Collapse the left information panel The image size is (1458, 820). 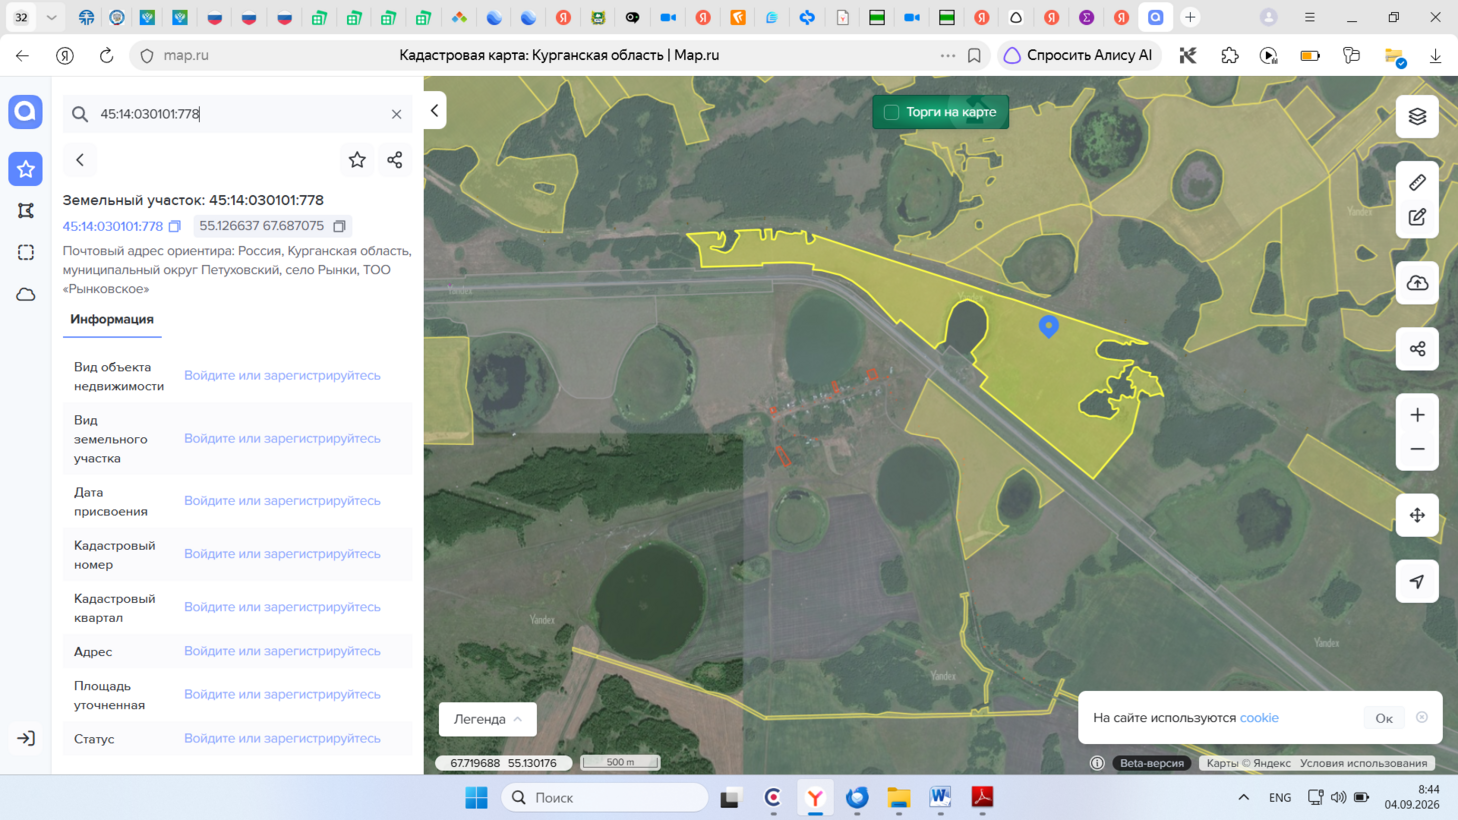435,111
